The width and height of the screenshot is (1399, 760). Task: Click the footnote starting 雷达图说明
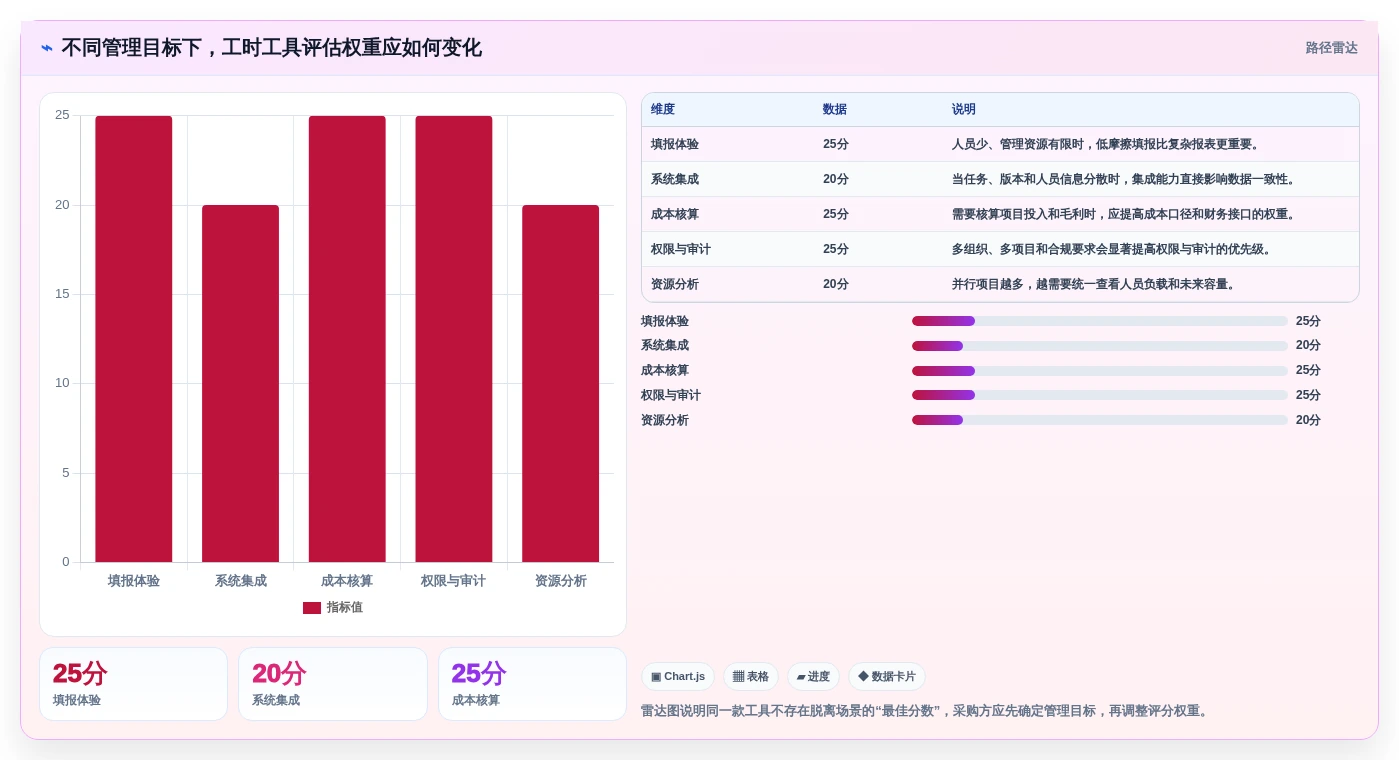point(926,711)
